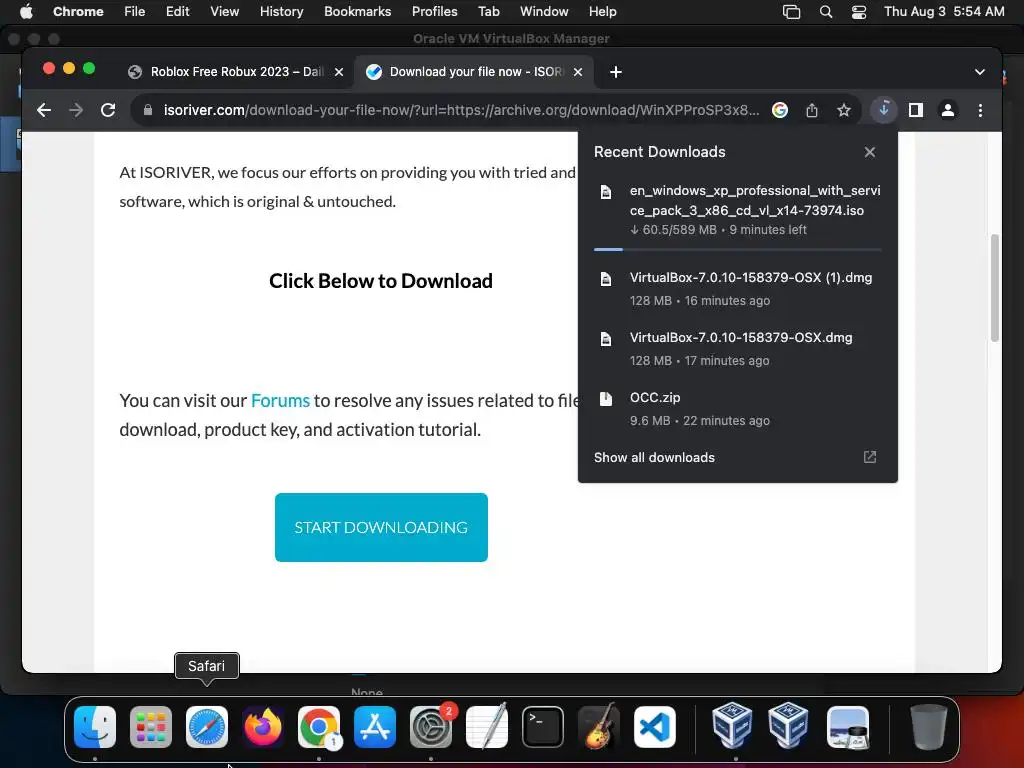Launch Firefox from the Dock
Image resolution: width=1024 pixels, height=768 pixels.
click(263, 727)
